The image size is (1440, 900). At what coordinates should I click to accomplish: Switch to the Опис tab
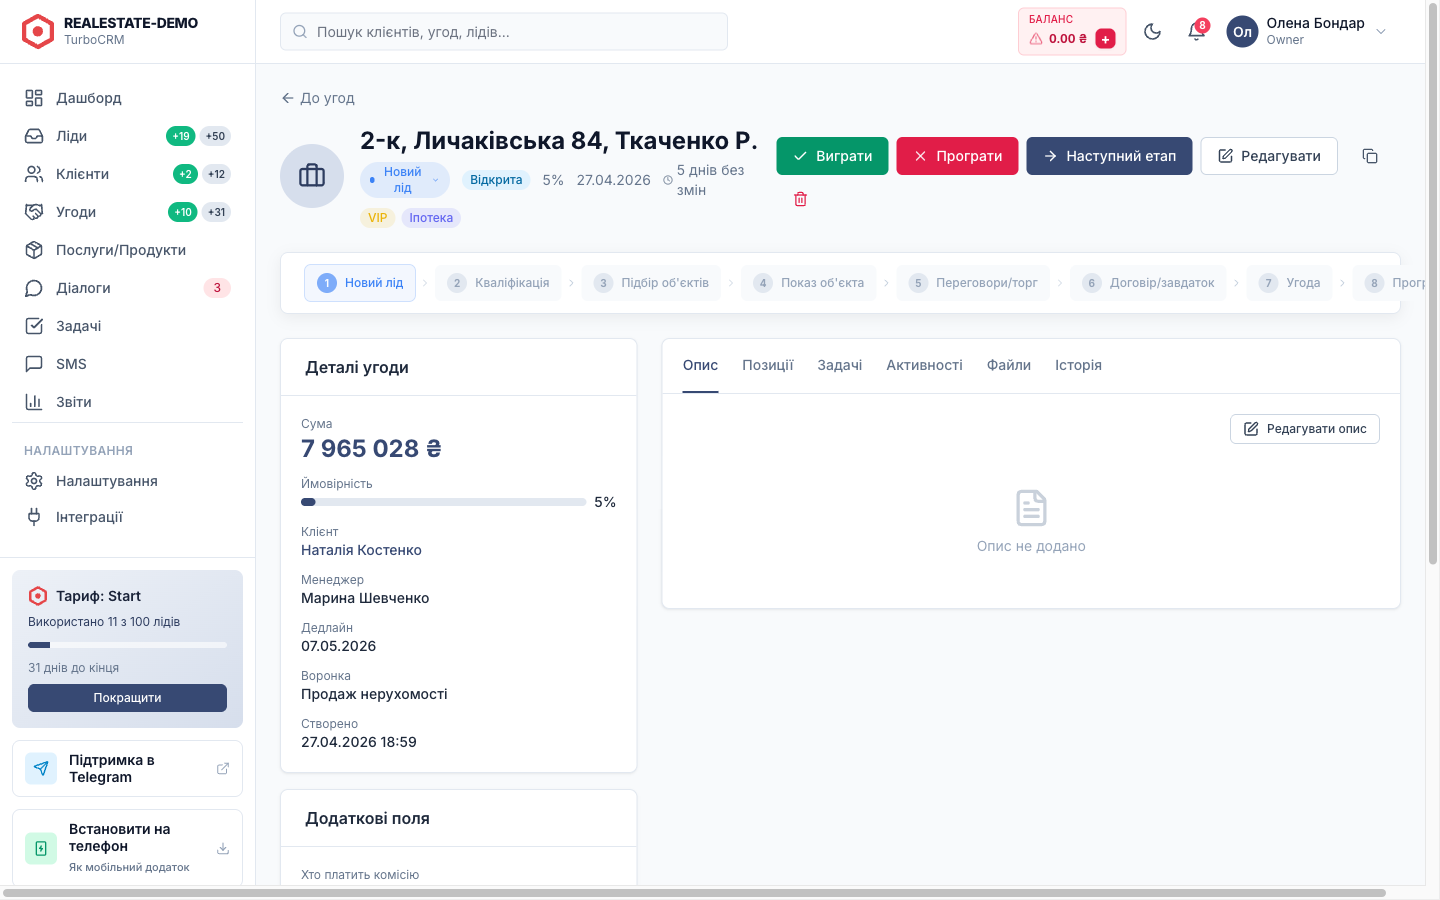pyautogui.click(x=700, y=365)
